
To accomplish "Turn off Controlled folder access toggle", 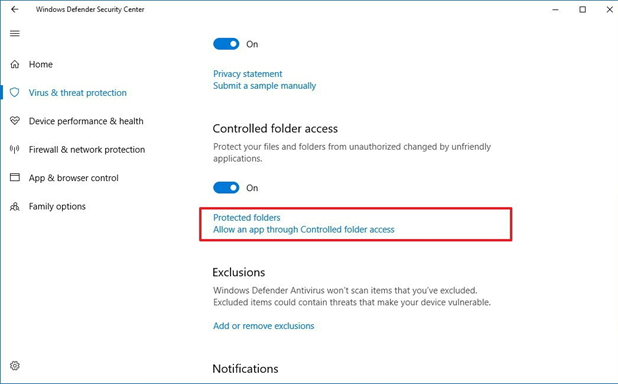I will (226, 188).
